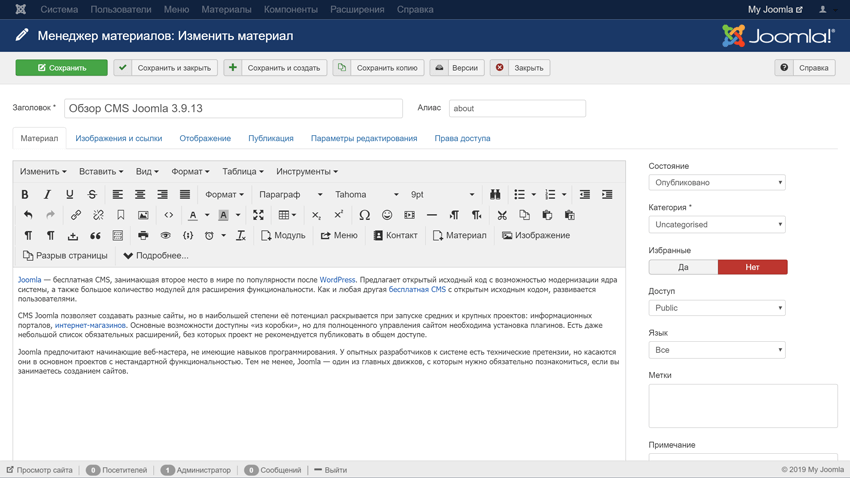Image resolution: width=850 pixels, height=478 pixels.
Task: Insert horizontal line icon
Action: [432, 215]
